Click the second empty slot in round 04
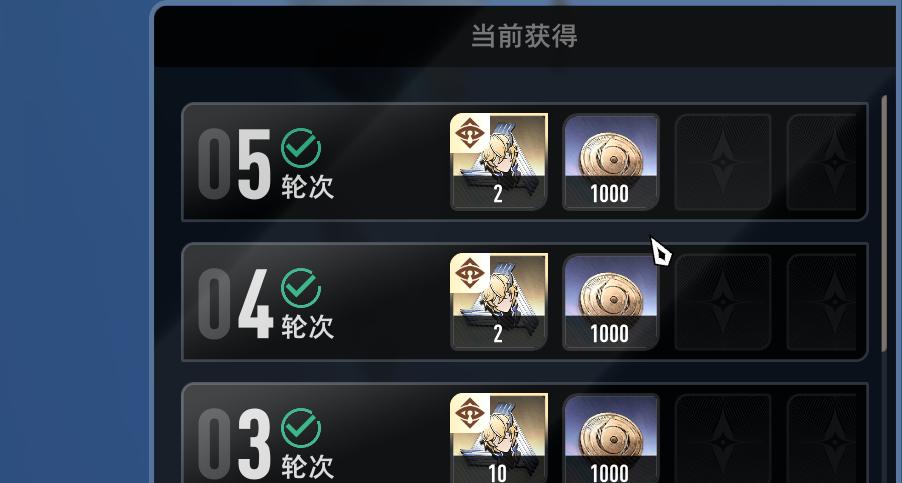The height and width of the screenshot is (483, 902). 821,302
